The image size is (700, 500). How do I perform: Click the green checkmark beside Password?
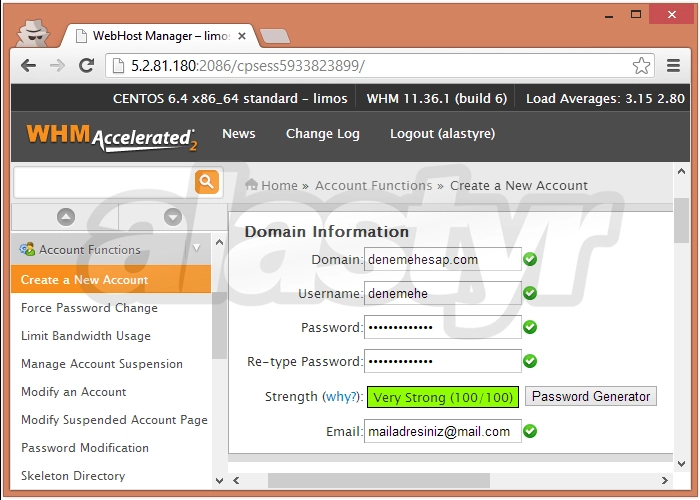(x=530, y=327)
